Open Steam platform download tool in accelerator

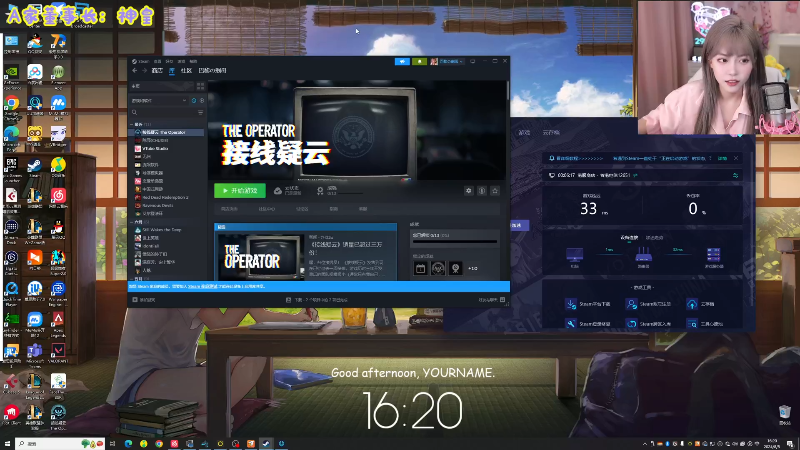click(588, 304)
